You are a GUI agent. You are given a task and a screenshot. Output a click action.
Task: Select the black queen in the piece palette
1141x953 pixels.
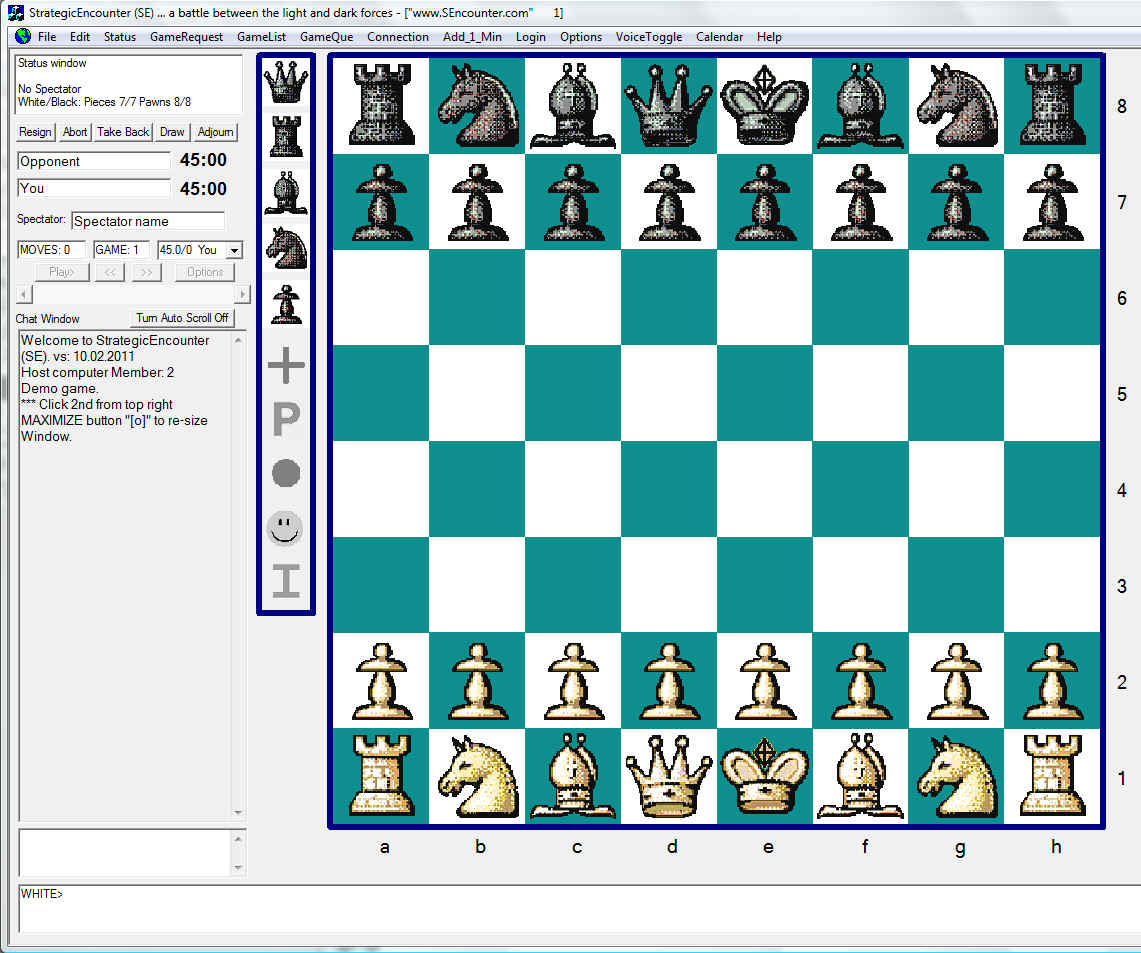285,81
